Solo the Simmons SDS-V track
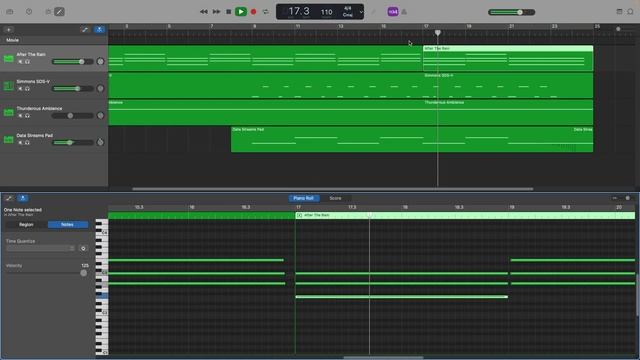The width and height of the screenshot is (640, 360). pos(27,89)
